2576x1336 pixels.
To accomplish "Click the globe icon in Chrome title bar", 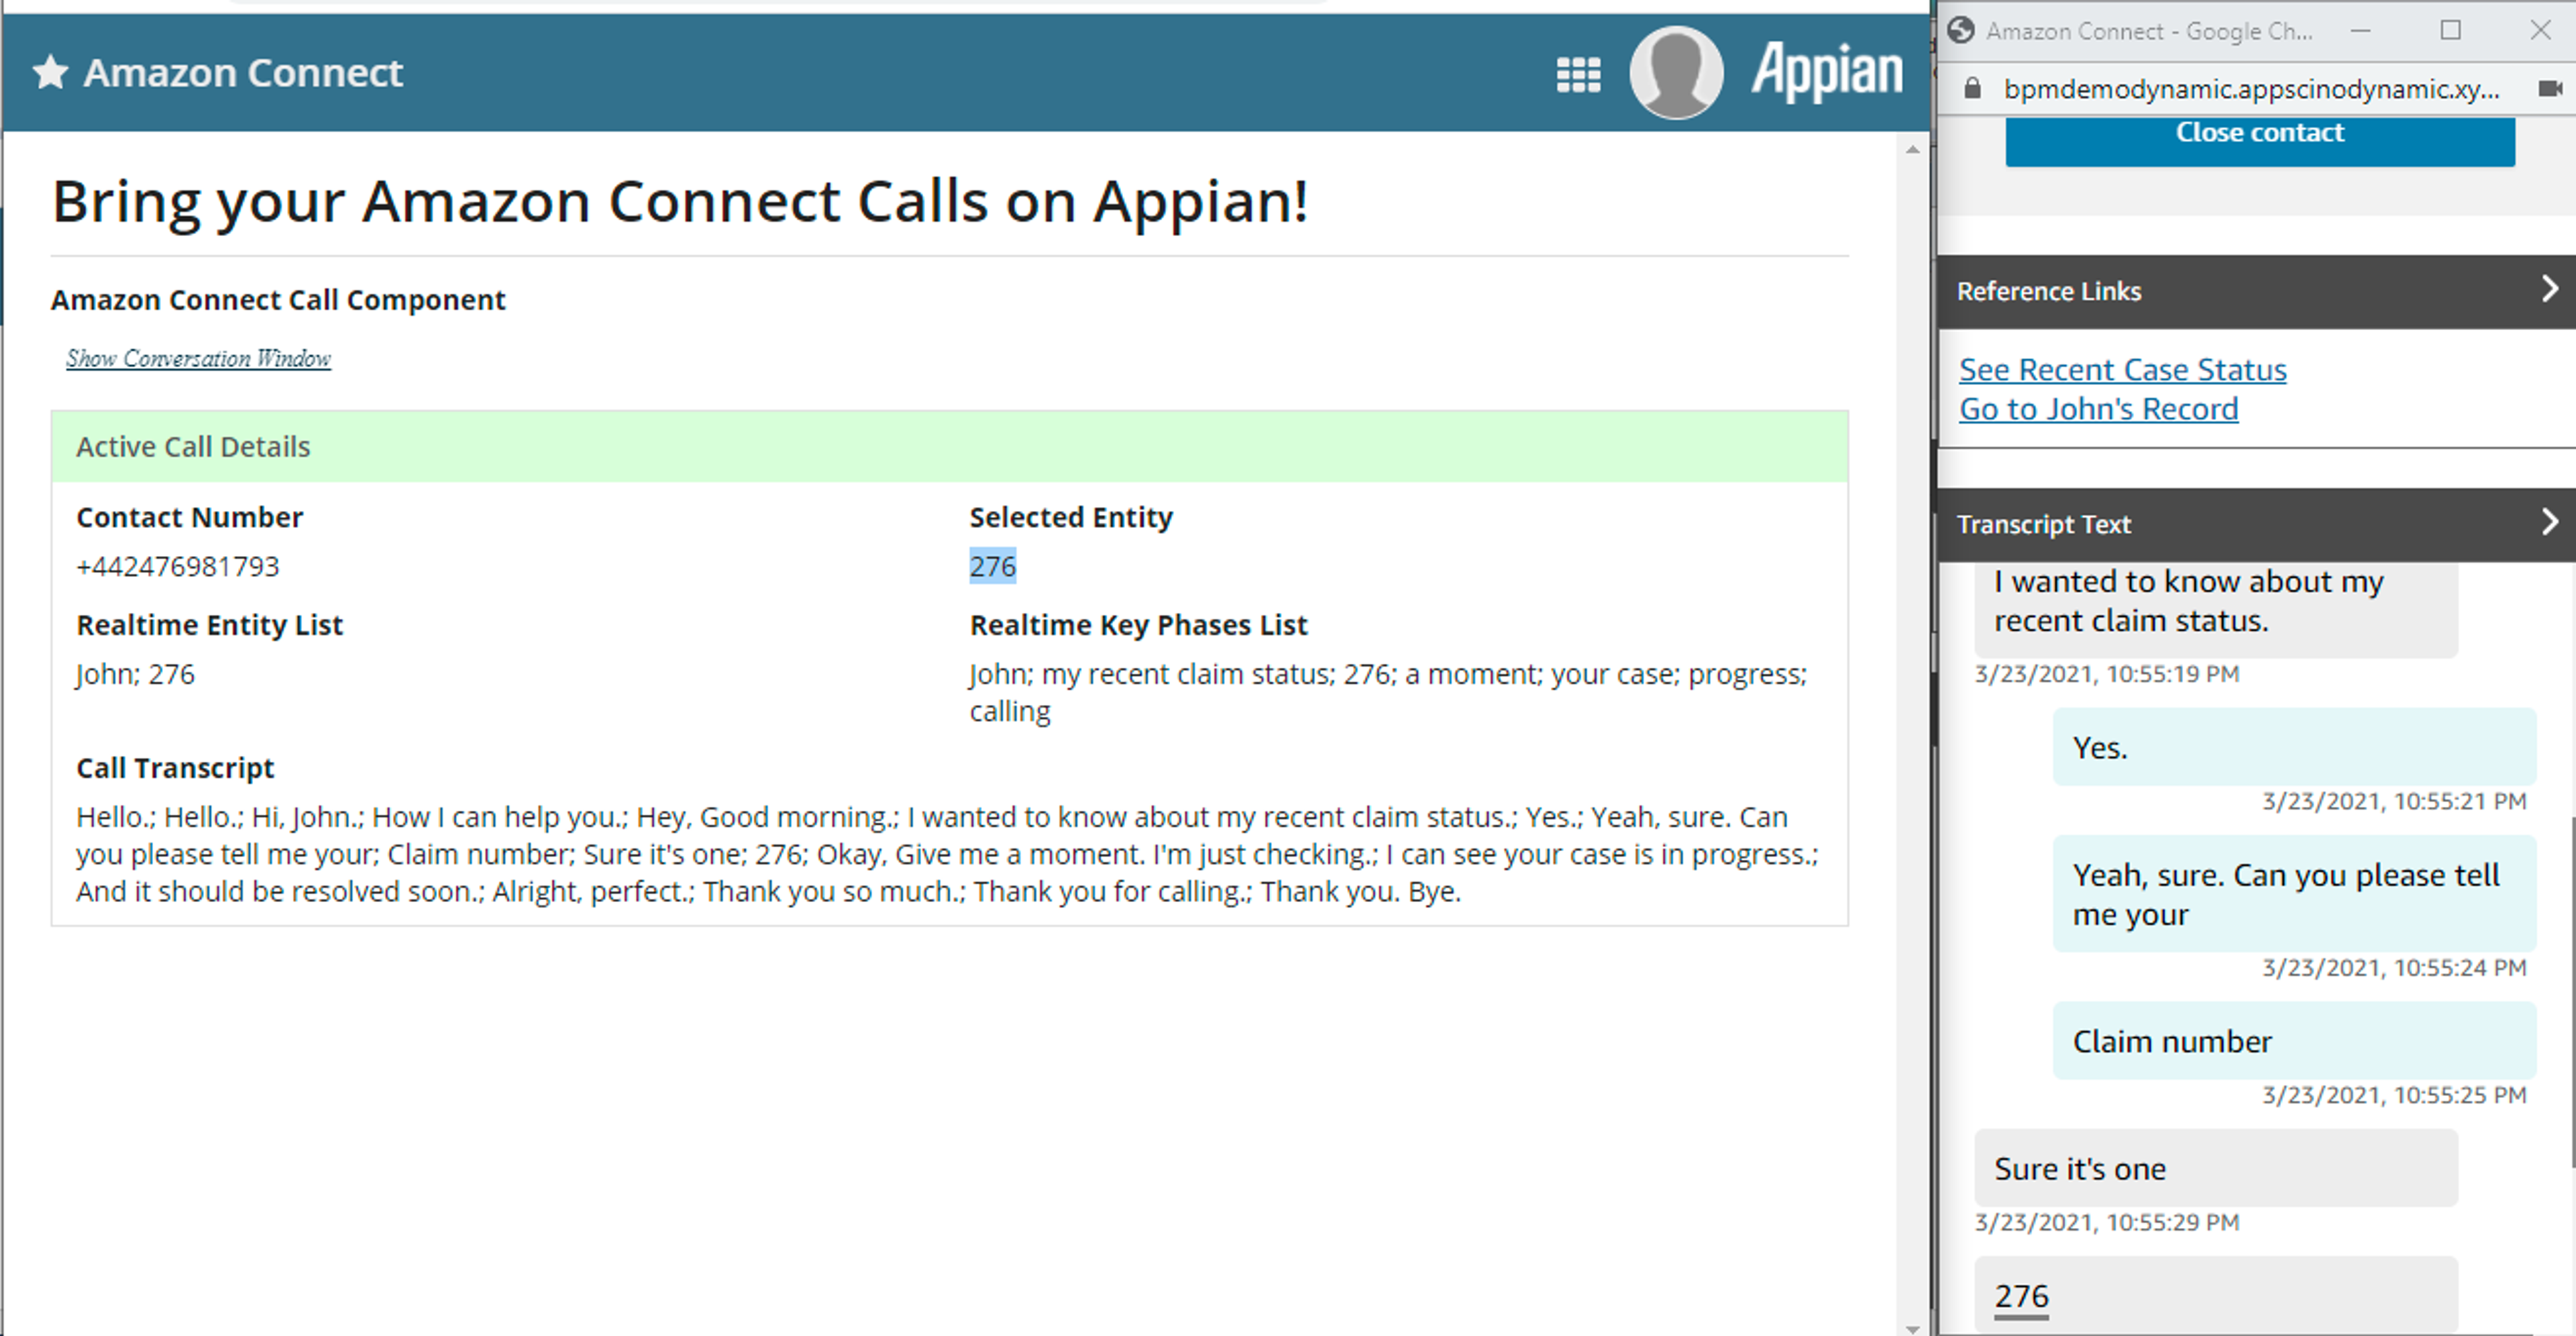I will [1961, 30].
